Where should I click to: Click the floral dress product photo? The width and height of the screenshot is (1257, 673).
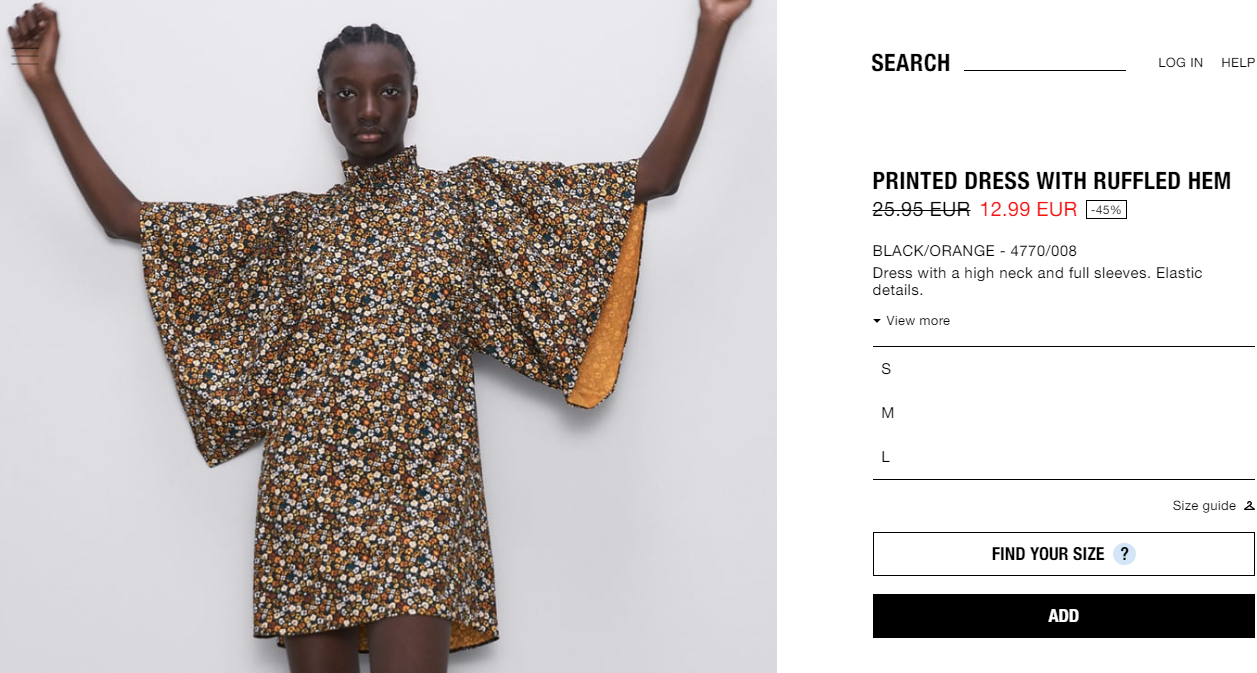point(388,336)
